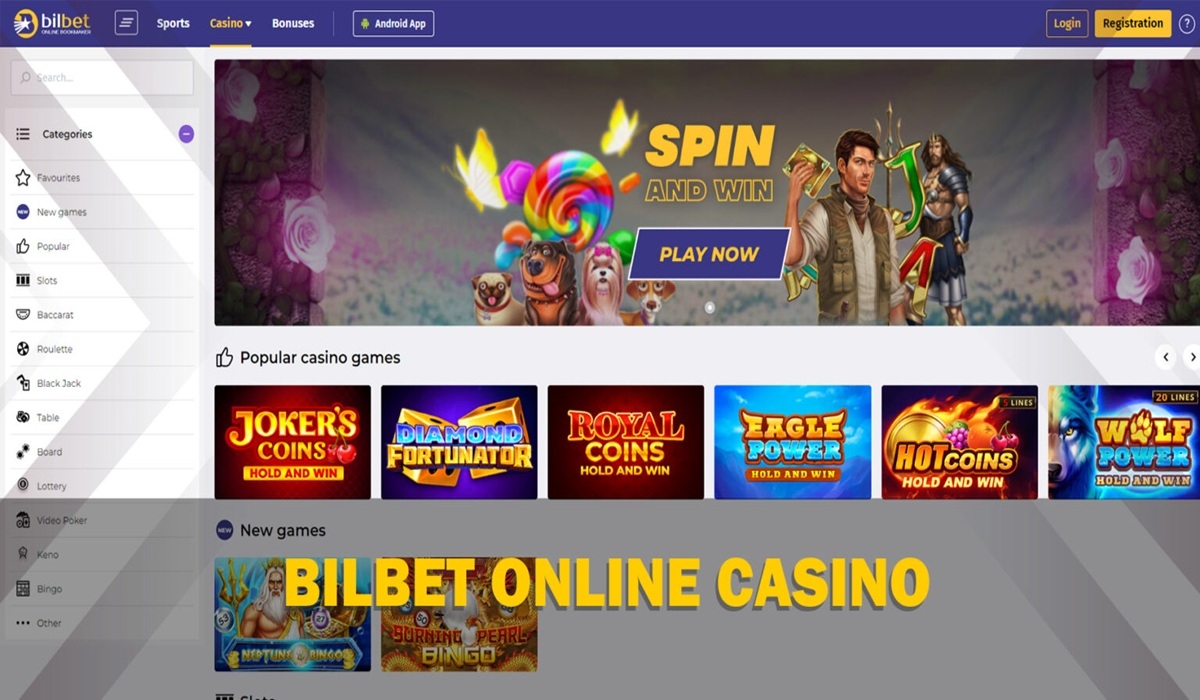Screen dimensions: 1200x700
Task: Click the help question mark icon
Action: tap(1188, 23)
